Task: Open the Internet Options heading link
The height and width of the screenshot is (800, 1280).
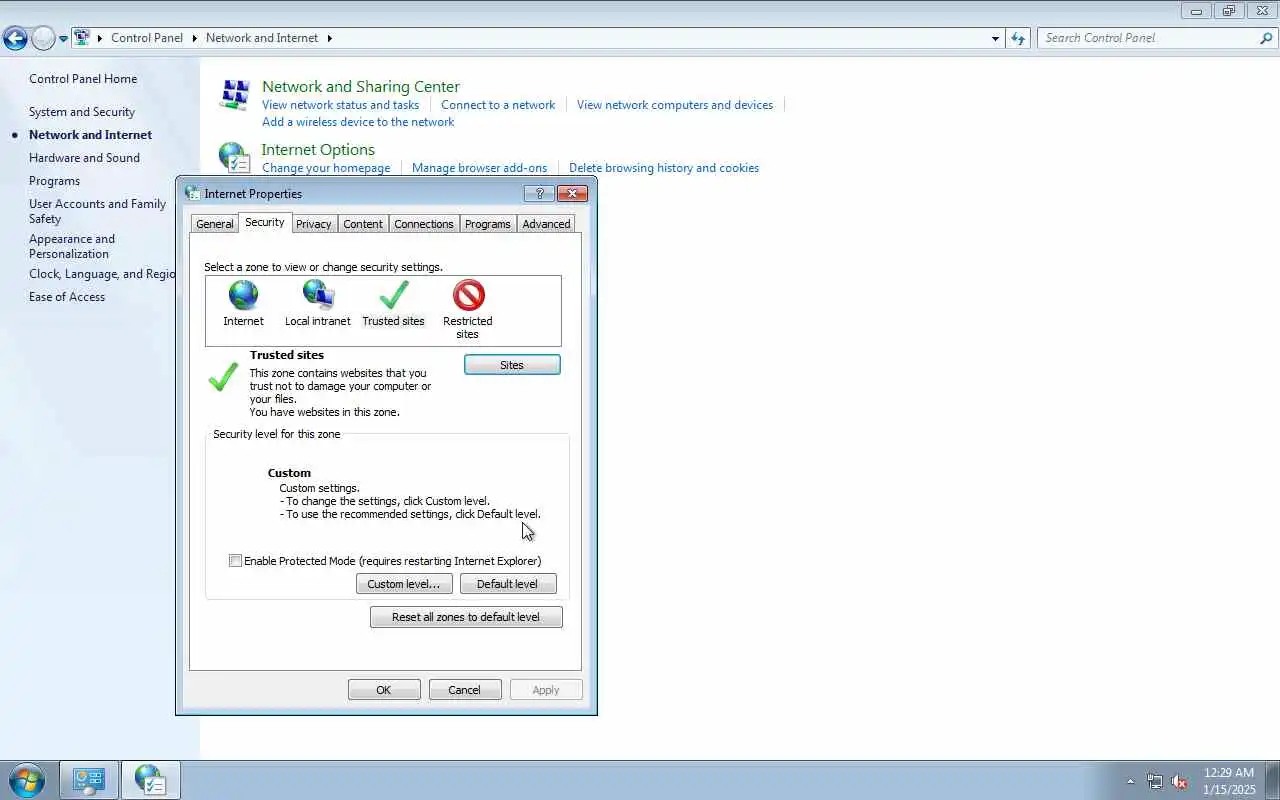Action: tap(318, 150)
